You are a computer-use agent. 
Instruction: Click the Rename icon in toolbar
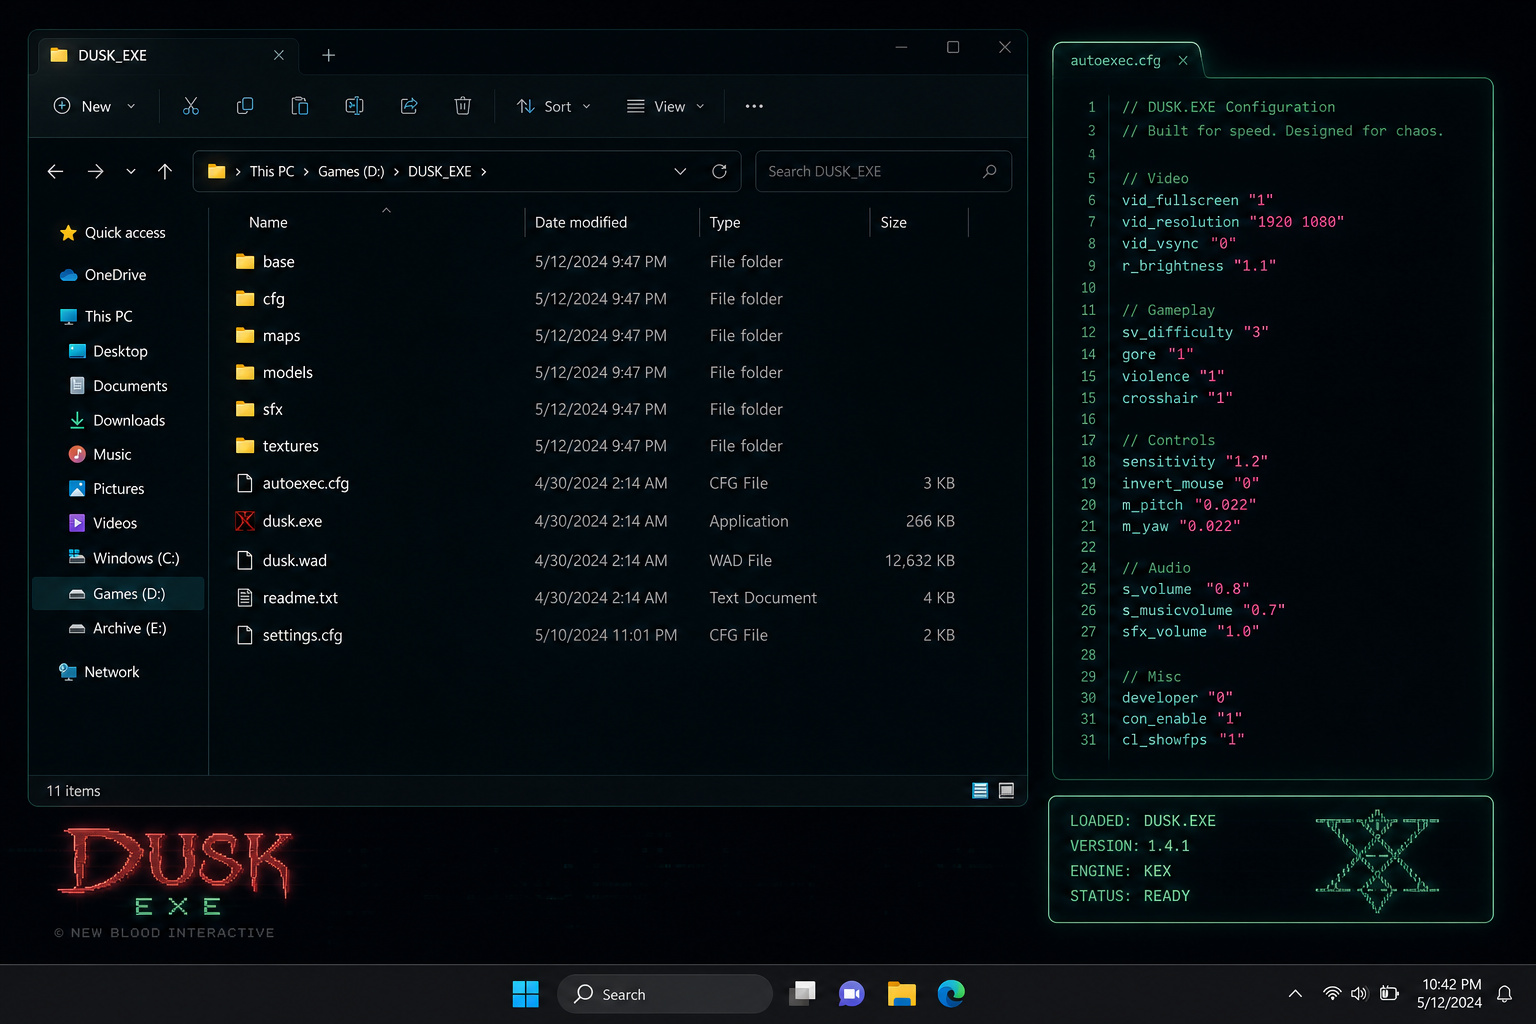[354, 106]
